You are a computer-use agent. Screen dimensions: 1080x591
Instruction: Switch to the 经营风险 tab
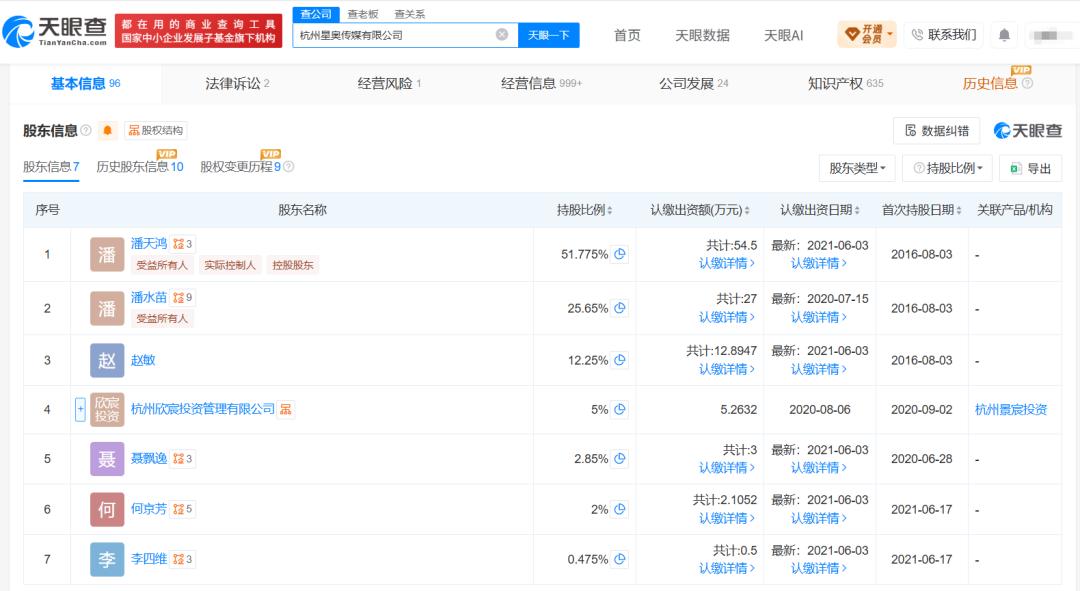pyautogui.click(x=389, y=83)
